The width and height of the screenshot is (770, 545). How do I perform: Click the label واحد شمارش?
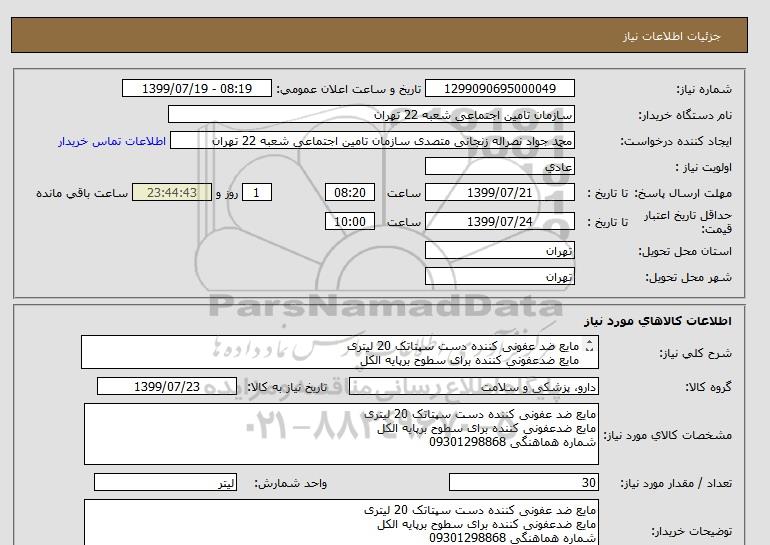click(291, 483)
